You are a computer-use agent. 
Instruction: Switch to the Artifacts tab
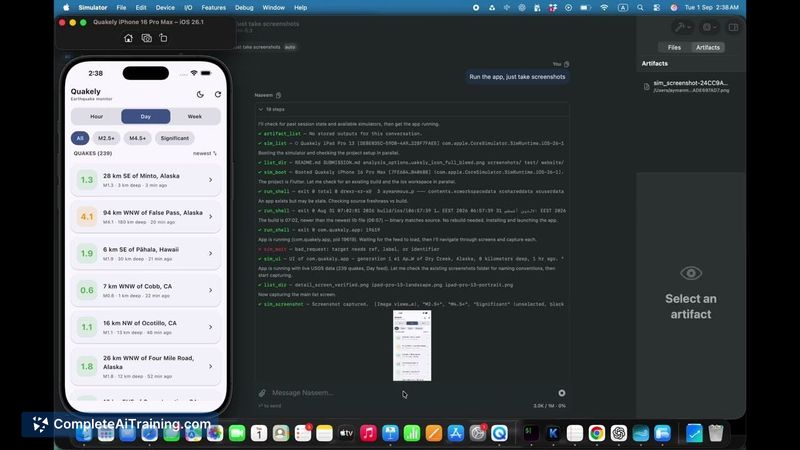tap(708, 47)
